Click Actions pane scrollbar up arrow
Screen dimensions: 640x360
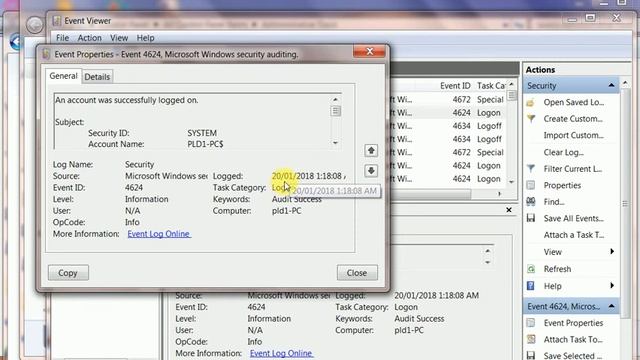pyautogui.click(x=625, y=84)
